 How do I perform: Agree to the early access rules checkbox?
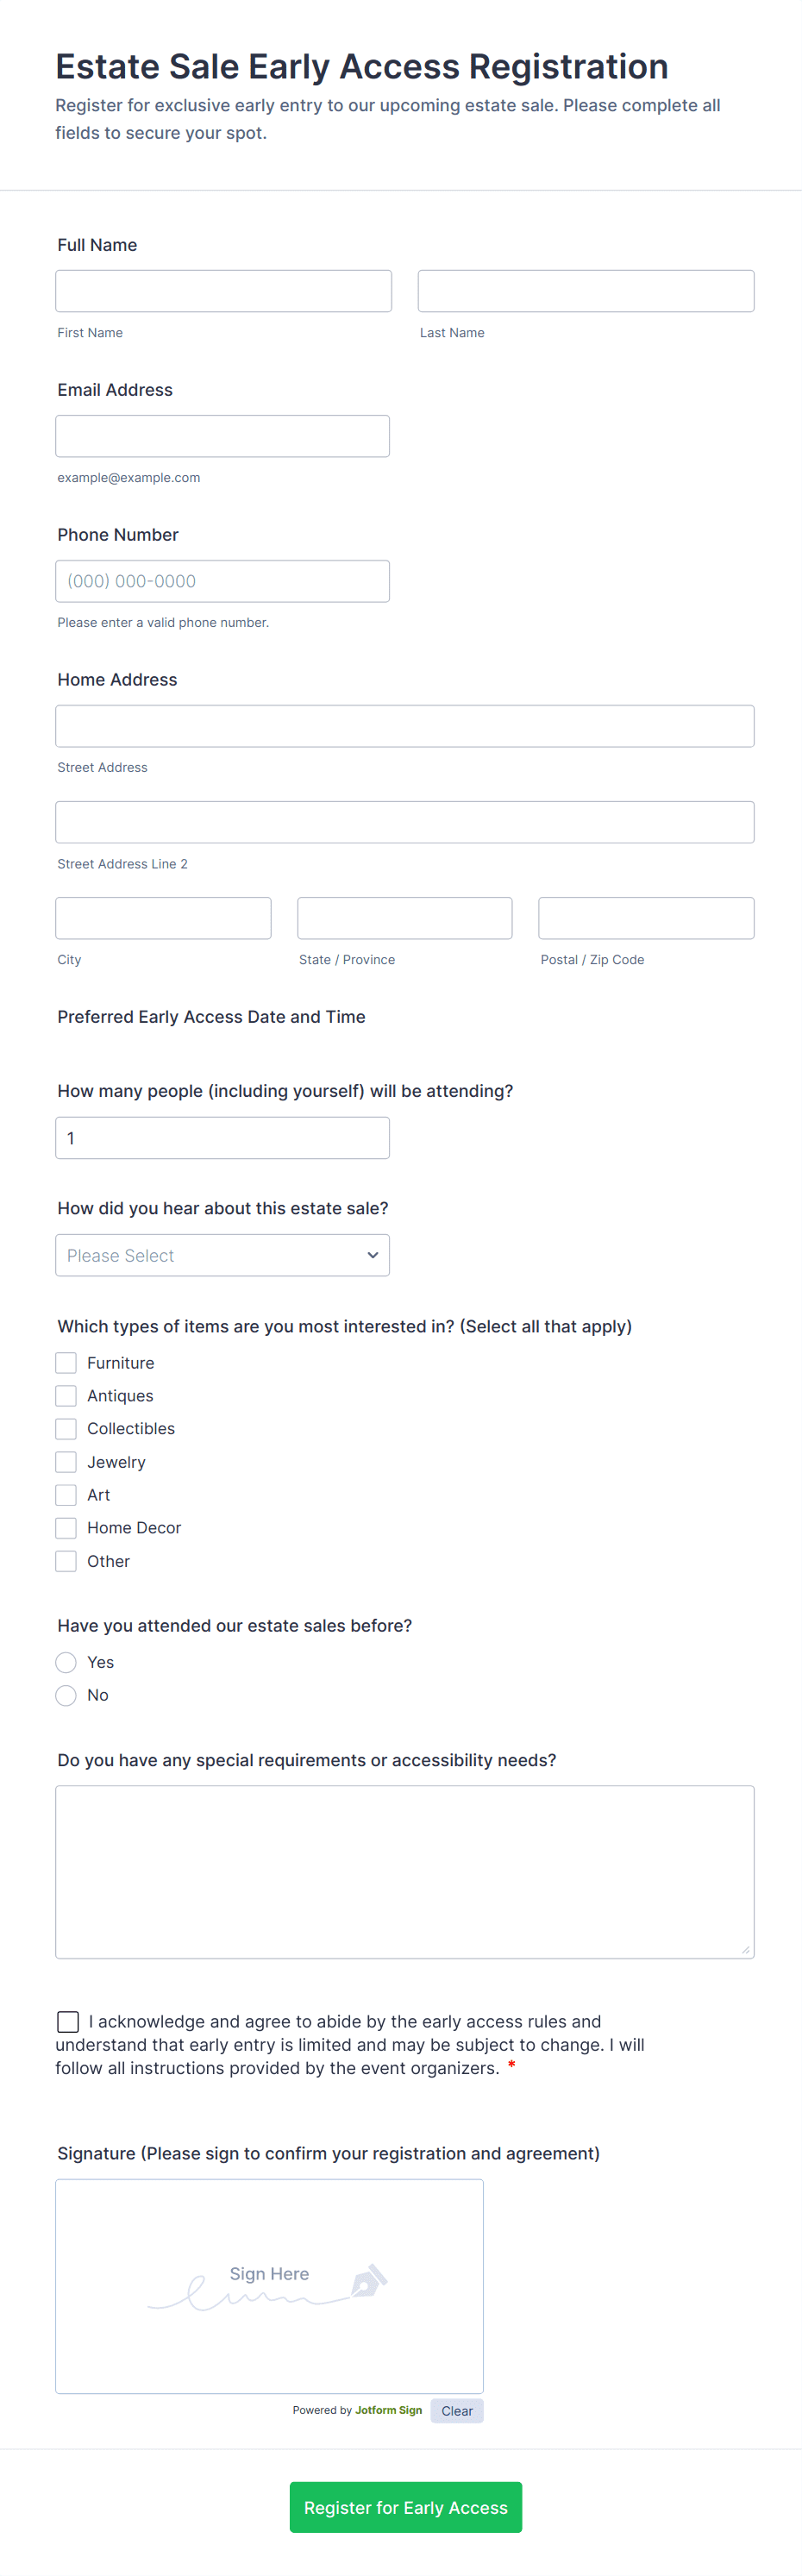tap(68, 2022)
